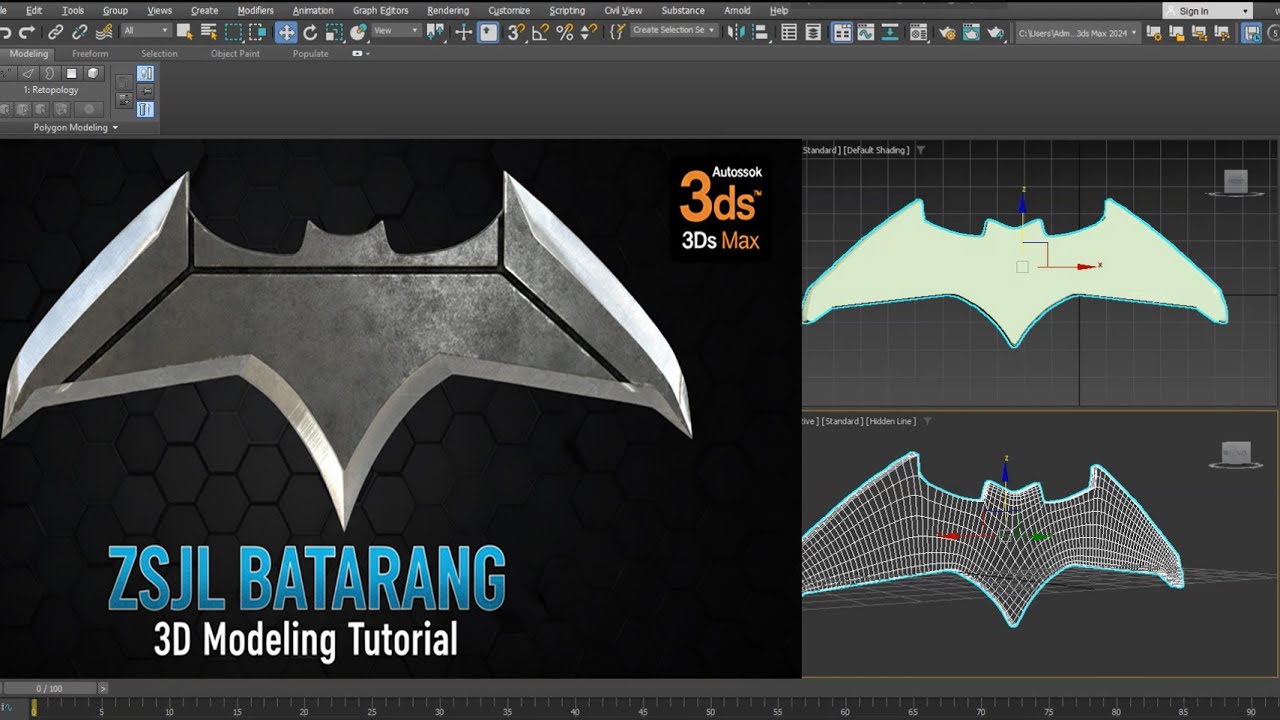The width and height of the screenshot is (1280, 720).
Task: Click the Mirror tool icon
Action: (x=737, y=32)
